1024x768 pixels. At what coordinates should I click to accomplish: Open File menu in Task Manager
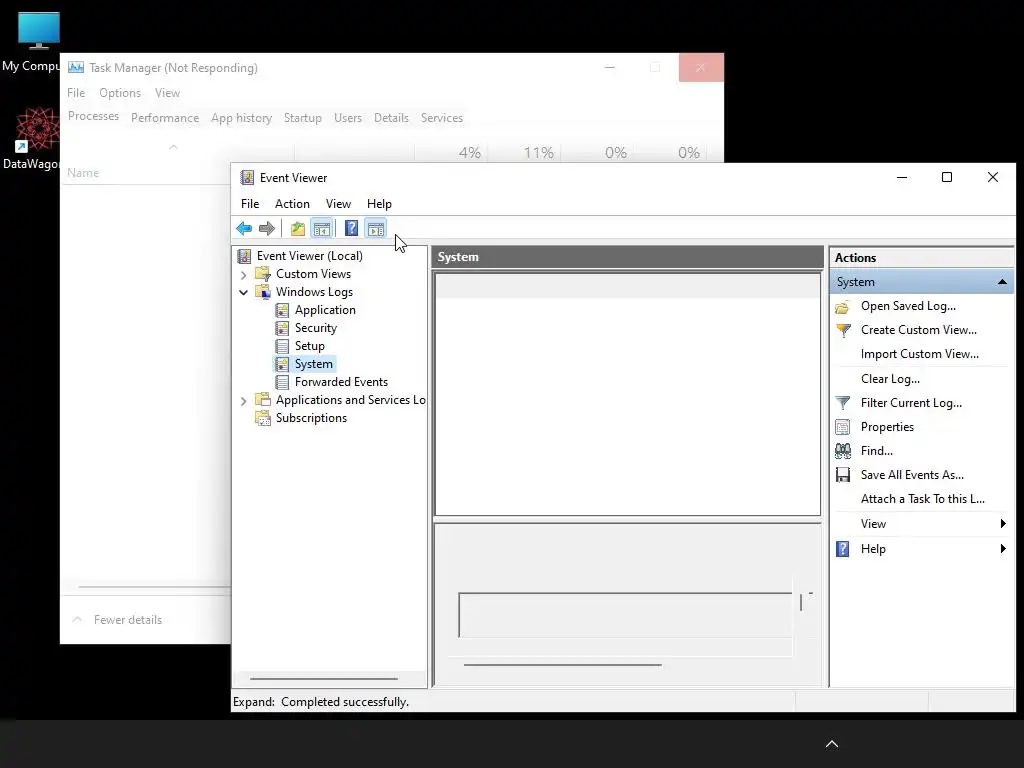point(76,93)
